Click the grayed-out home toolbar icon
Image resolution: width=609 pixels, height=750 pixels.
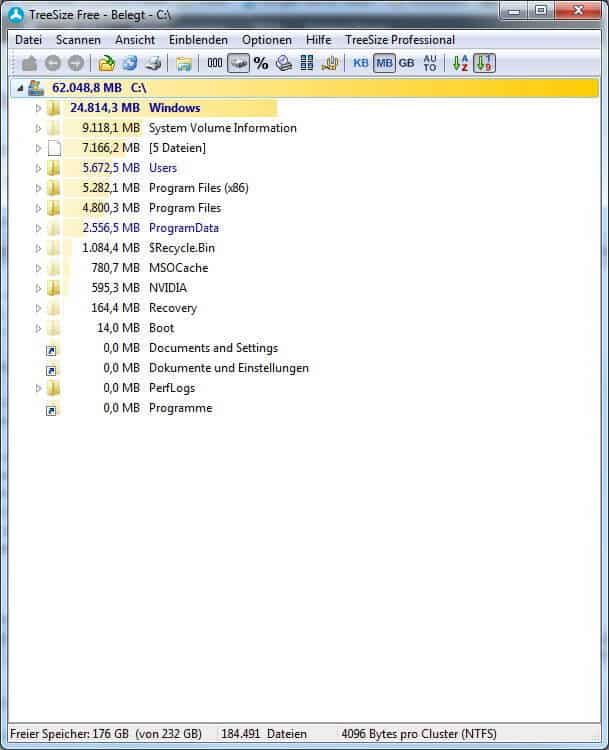click(30, 63)
